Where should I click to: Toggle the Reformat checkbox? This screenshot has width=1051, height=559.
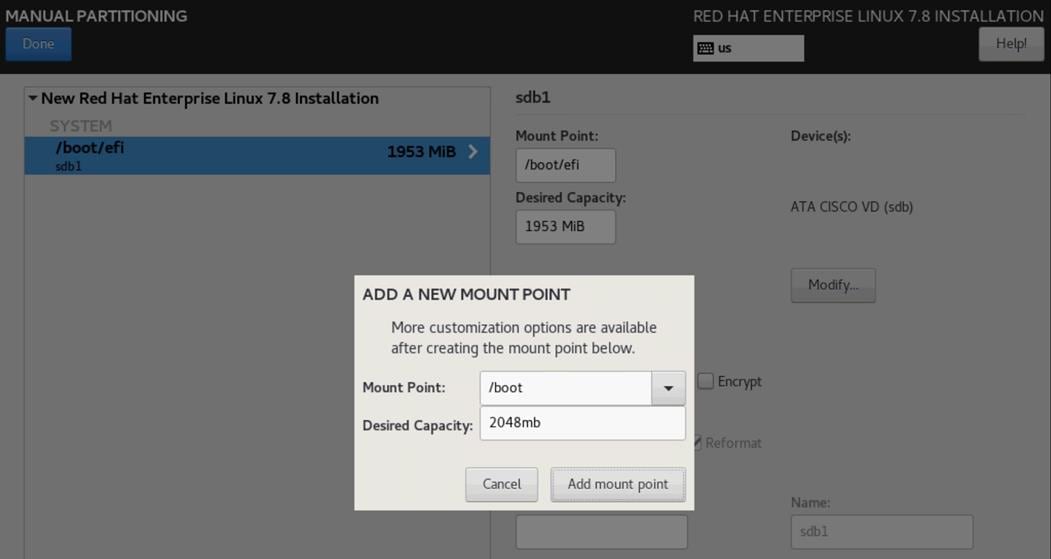(698, 442)
